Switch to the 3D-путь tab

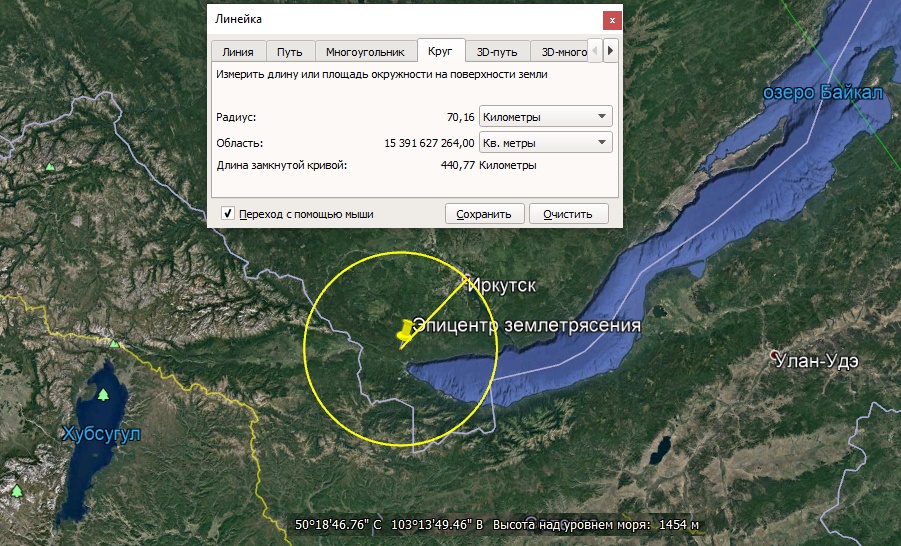tap(496, 52)
